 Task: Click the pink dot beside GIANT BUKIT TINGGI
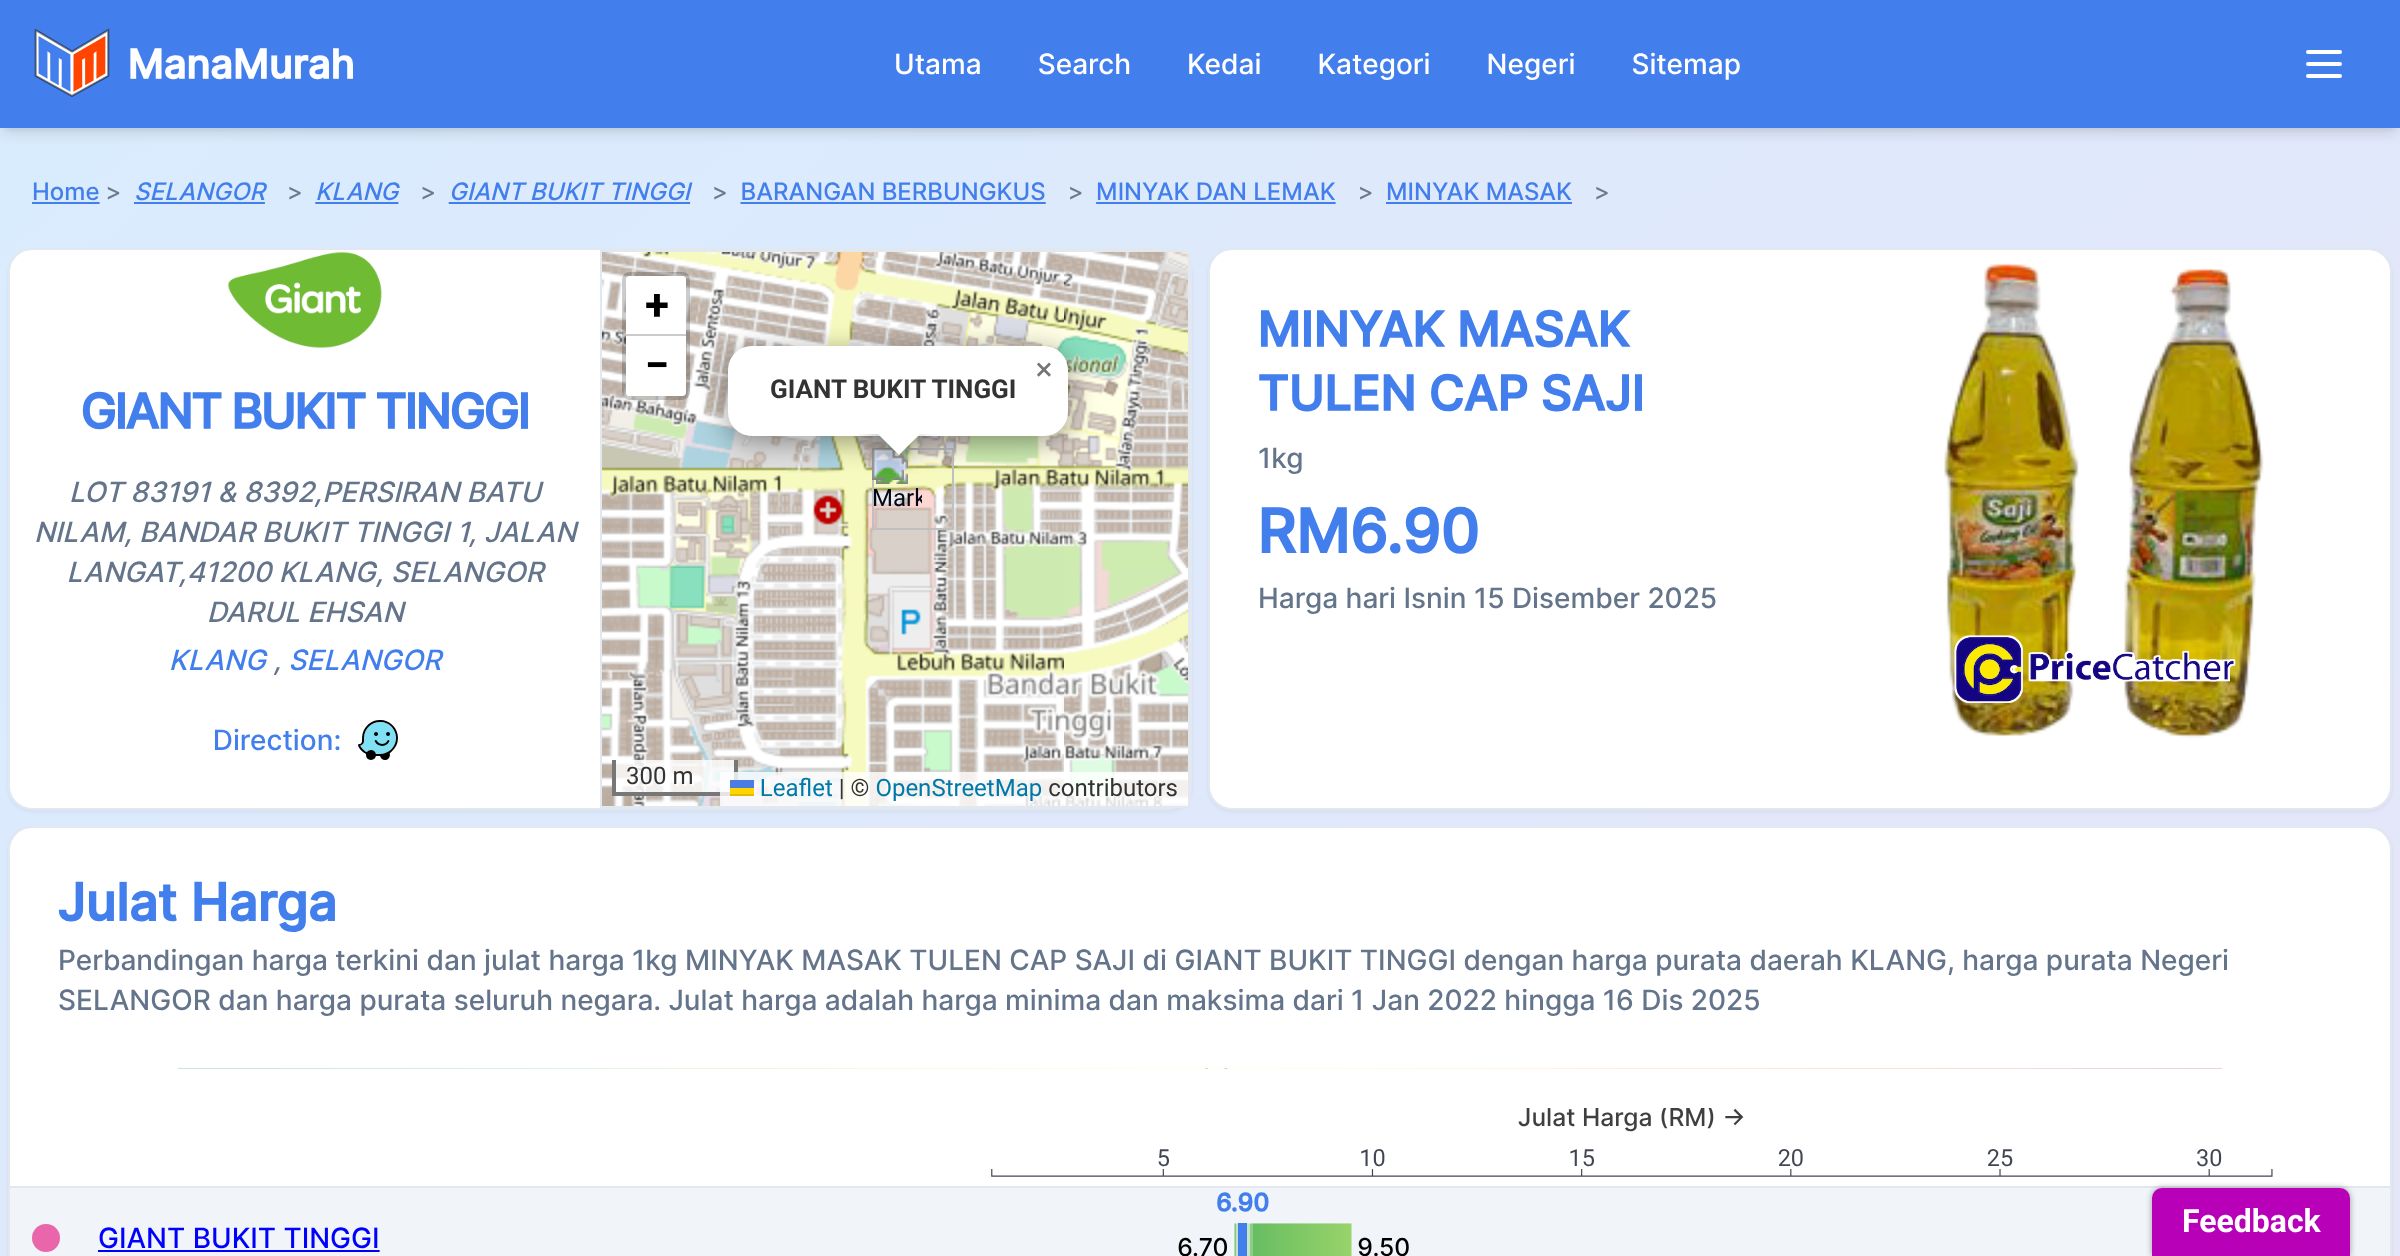click(46, 1238)
